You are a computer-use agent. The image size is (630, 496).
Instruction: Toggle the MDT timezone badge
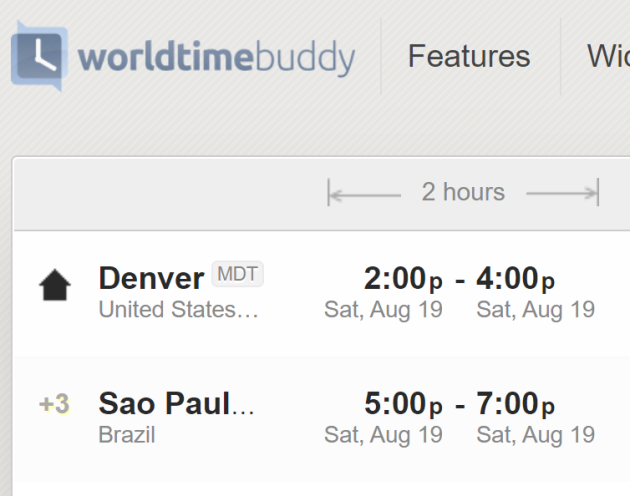237,274
